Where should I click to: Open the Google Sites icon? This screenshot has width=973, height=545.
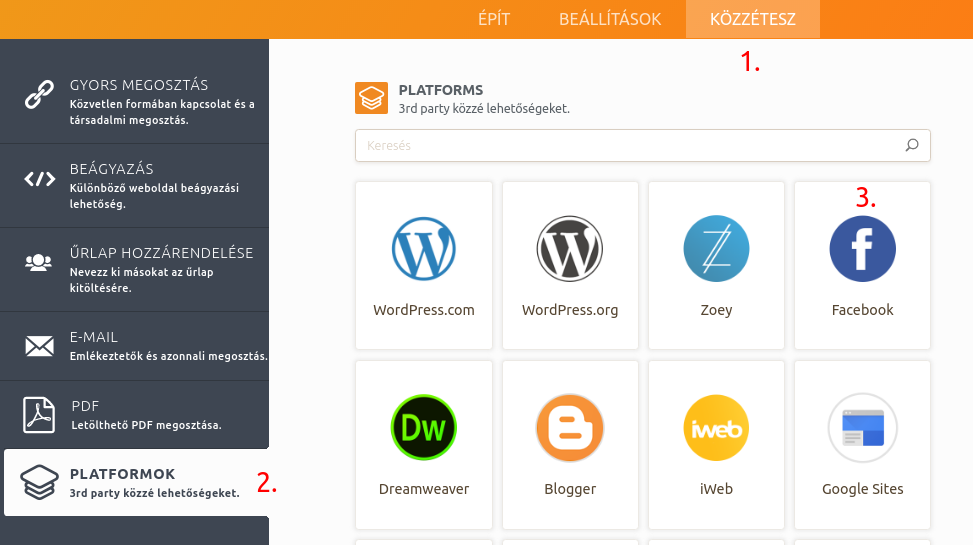[x=862, y=428]
